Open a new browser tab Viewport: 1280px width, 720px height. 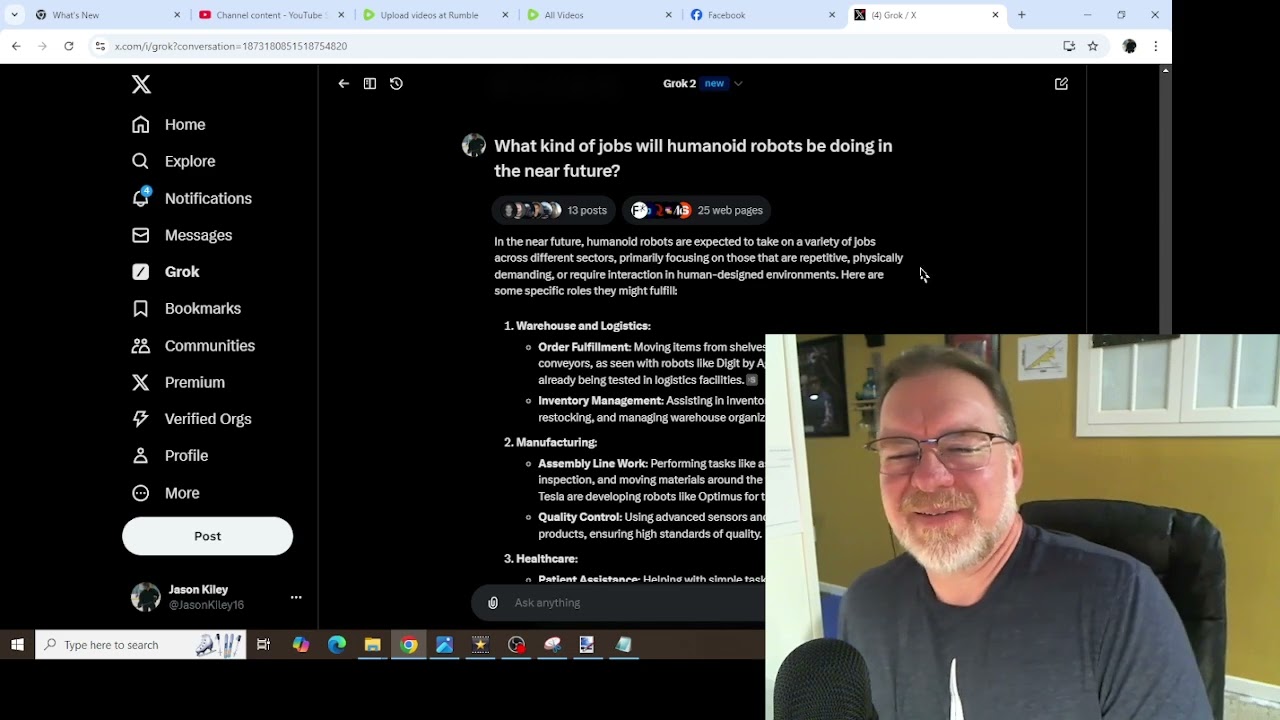1021,15
